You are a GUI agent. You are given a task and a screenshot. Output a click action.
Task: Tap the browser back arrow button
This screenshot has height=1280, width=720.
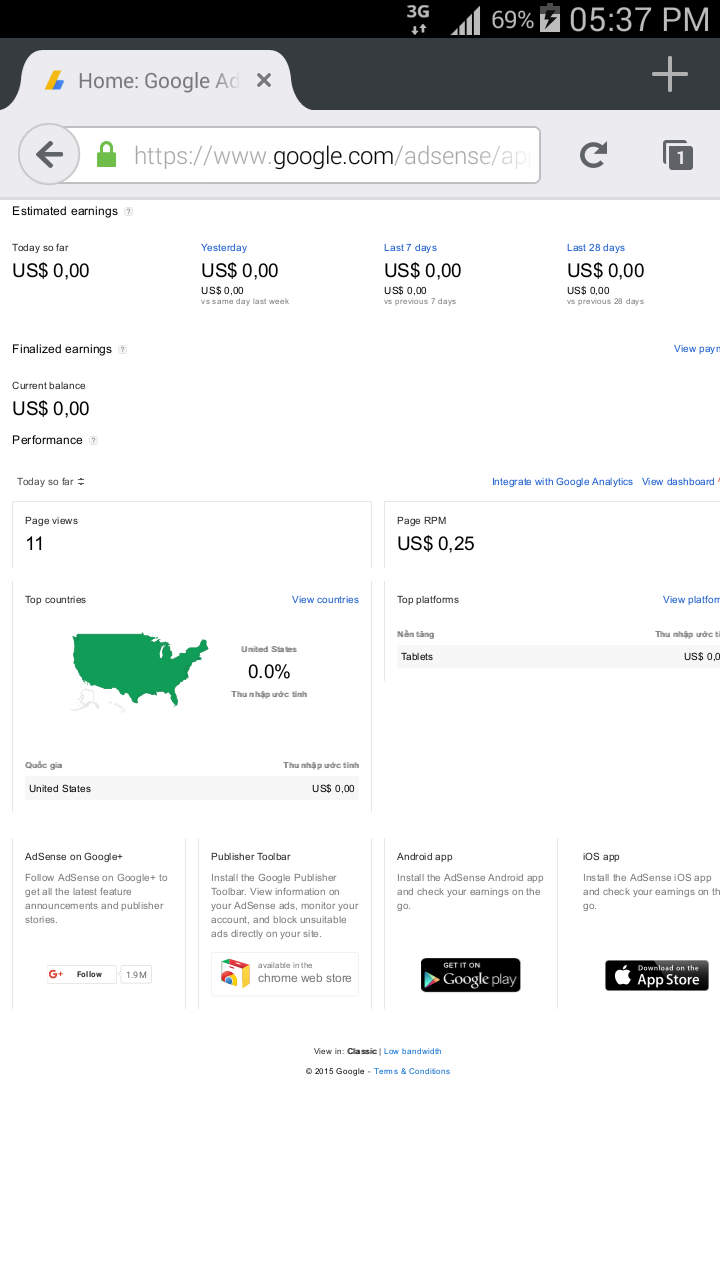(x=48, y=154)
